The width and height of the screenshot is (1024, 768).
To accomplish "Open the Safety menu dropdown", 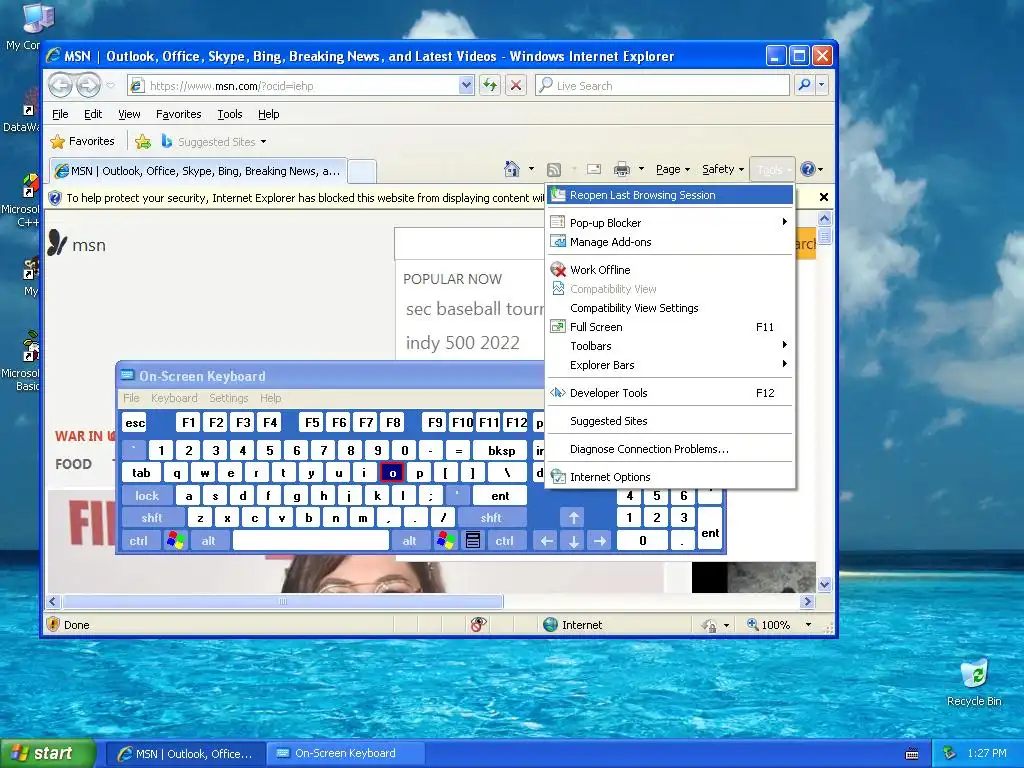I will [x=723, y=169].
